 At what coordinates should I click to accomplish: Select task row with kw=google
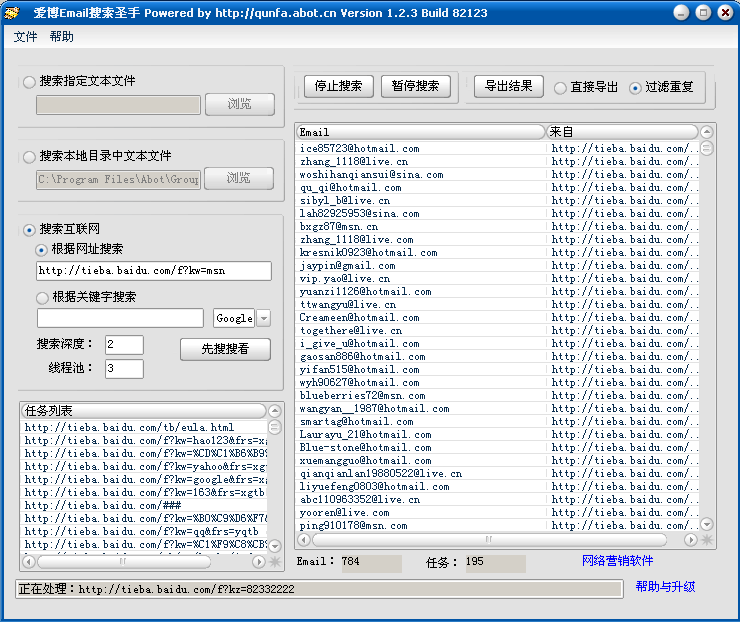(x=145, y=479)
